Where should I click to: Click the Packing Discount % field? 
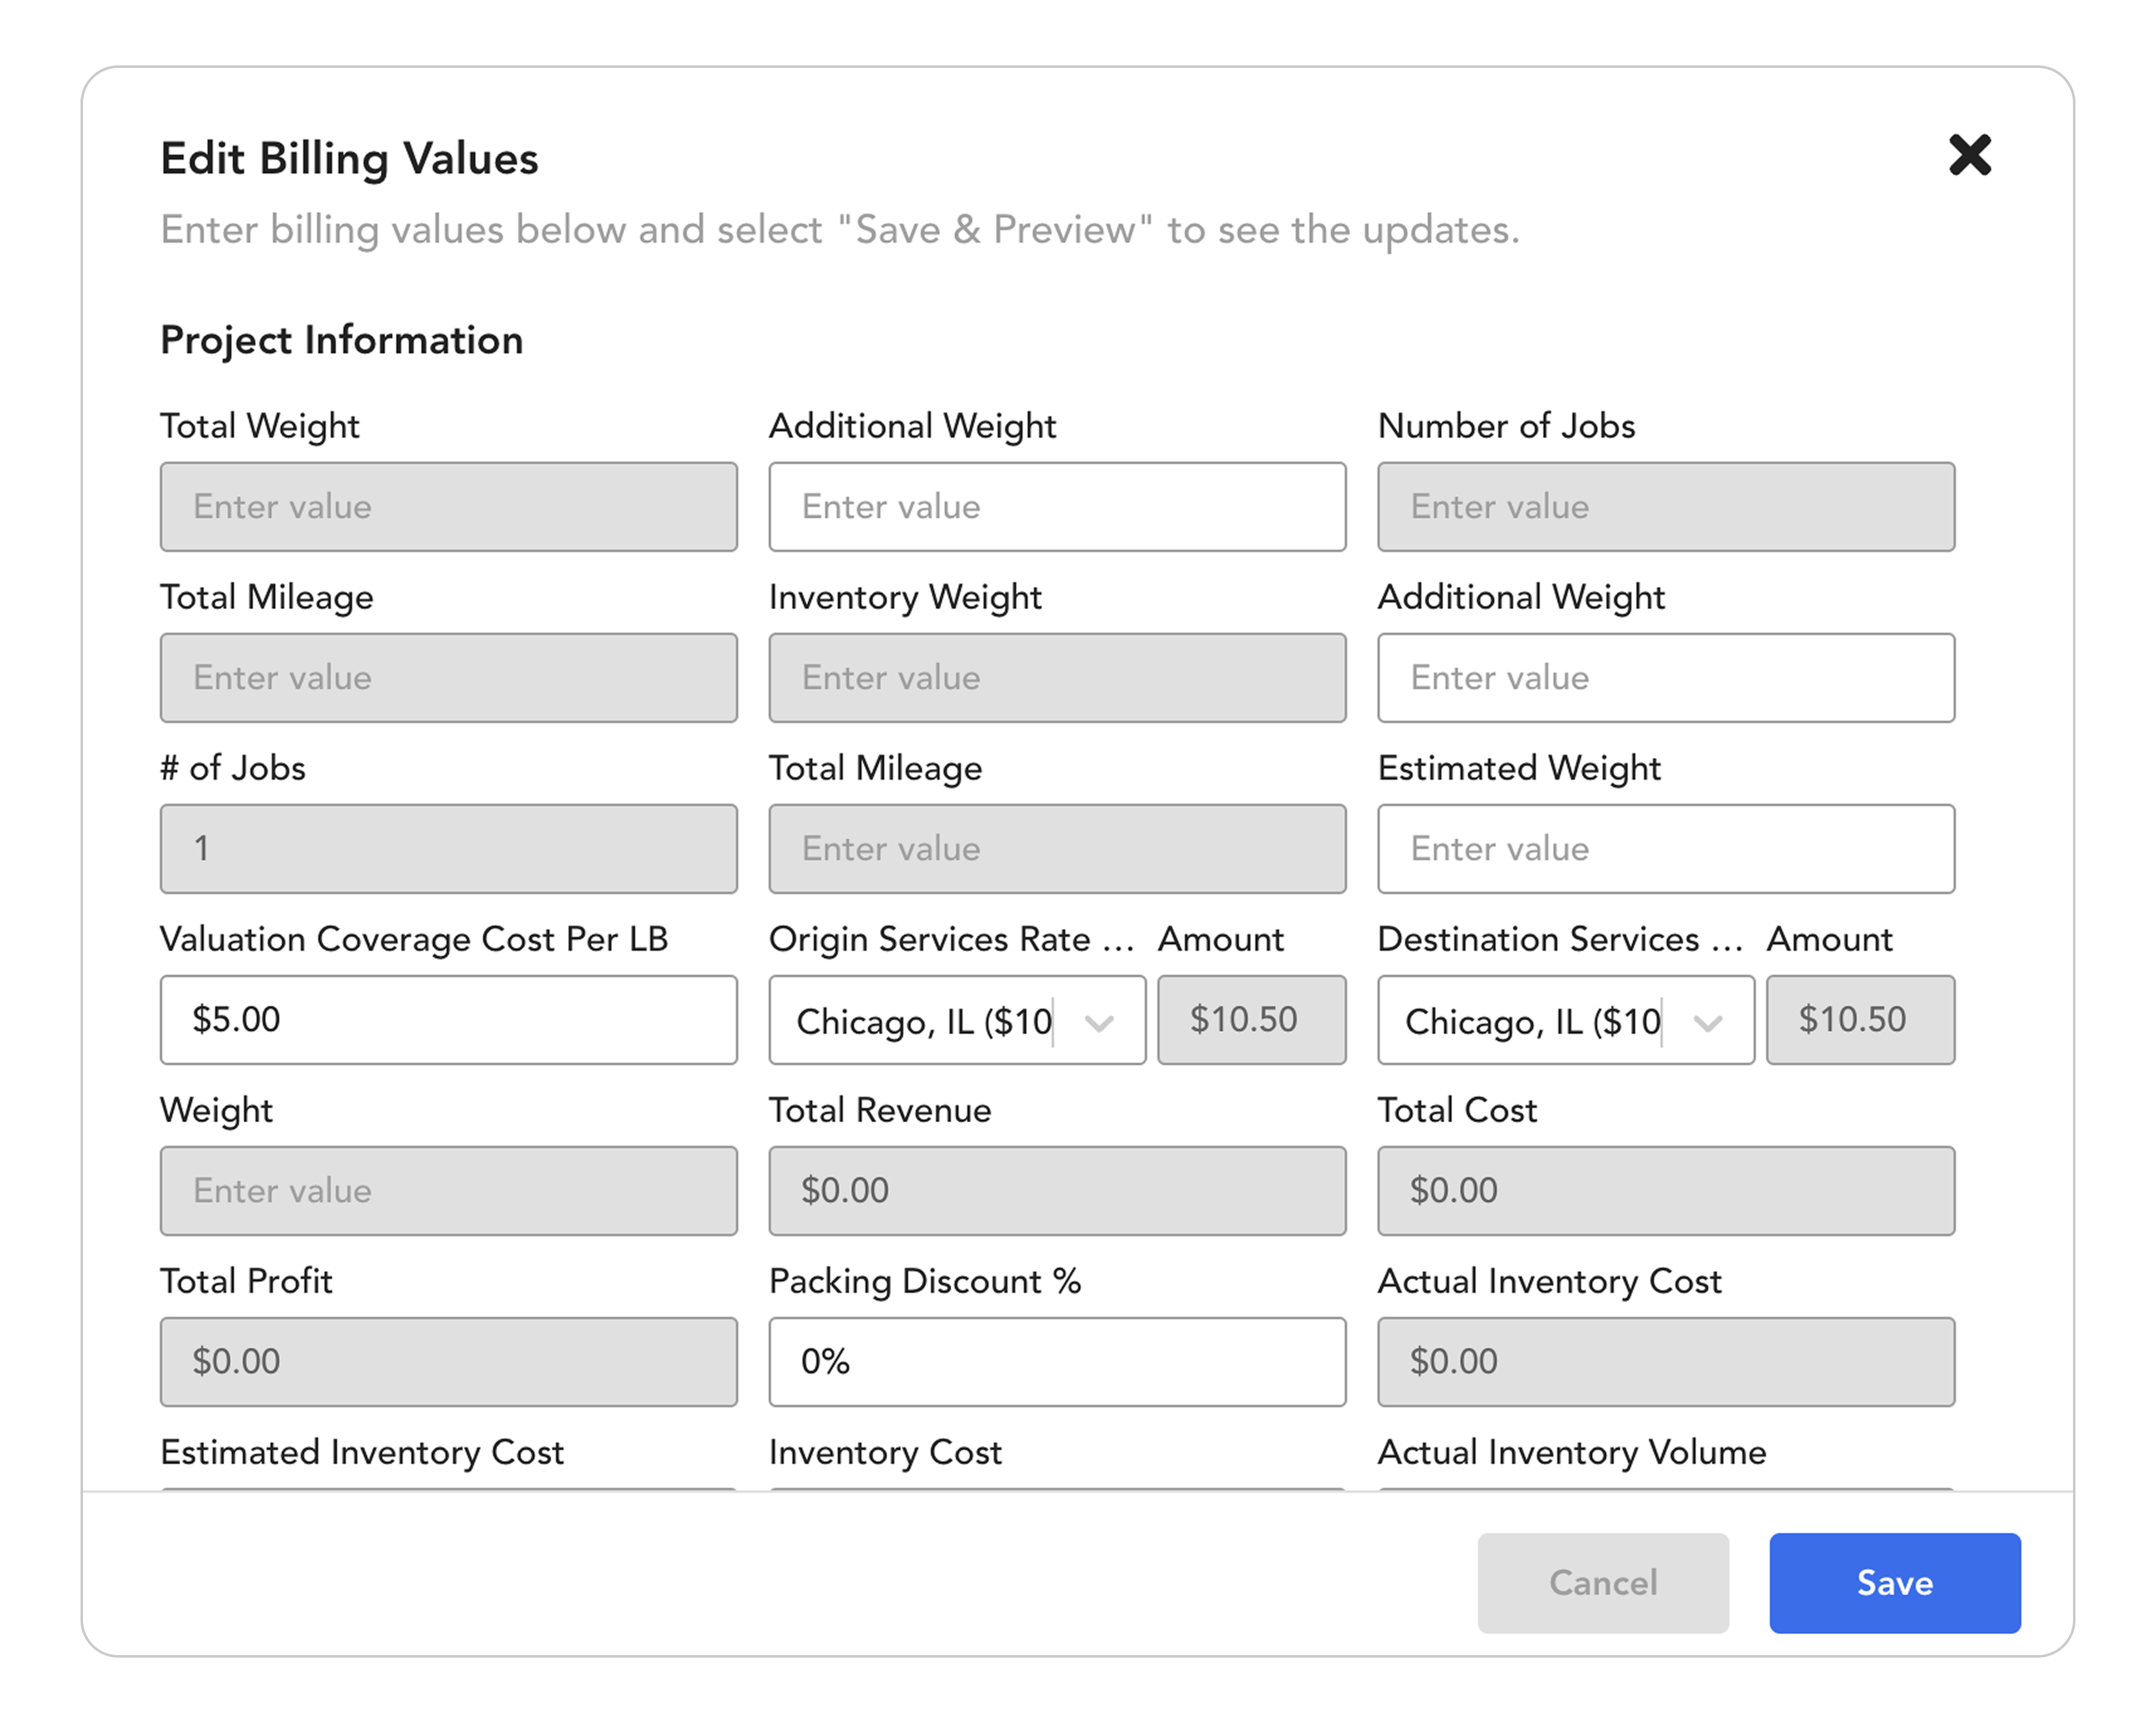pos(1057,1361)
